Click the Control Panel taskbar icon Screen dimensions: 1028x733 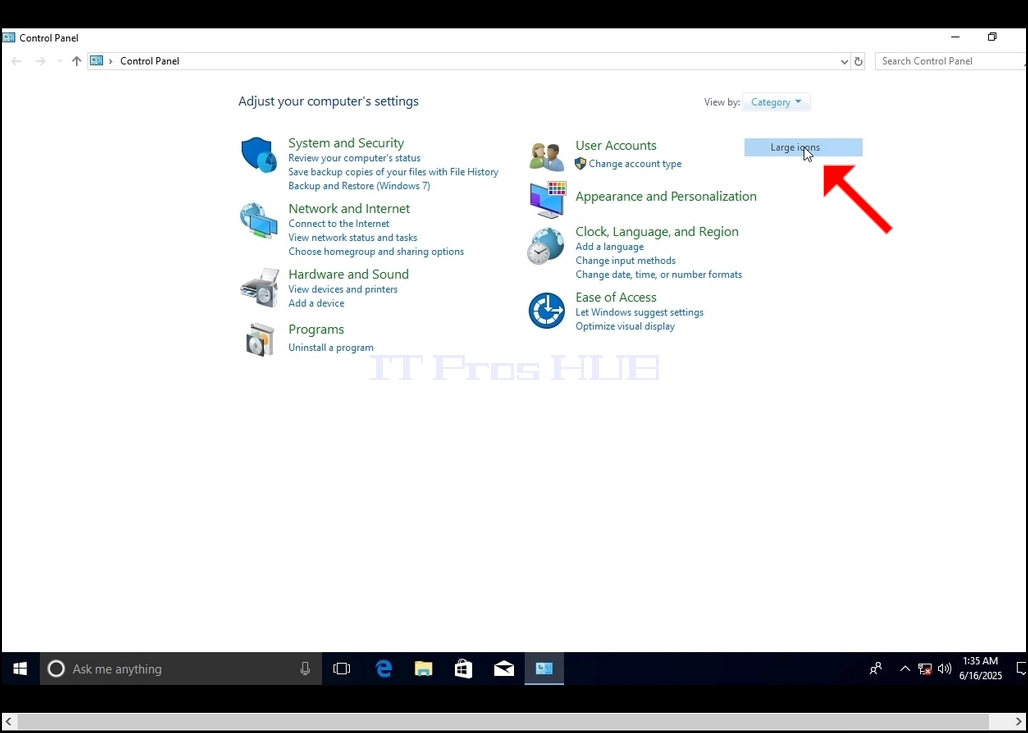544,669
